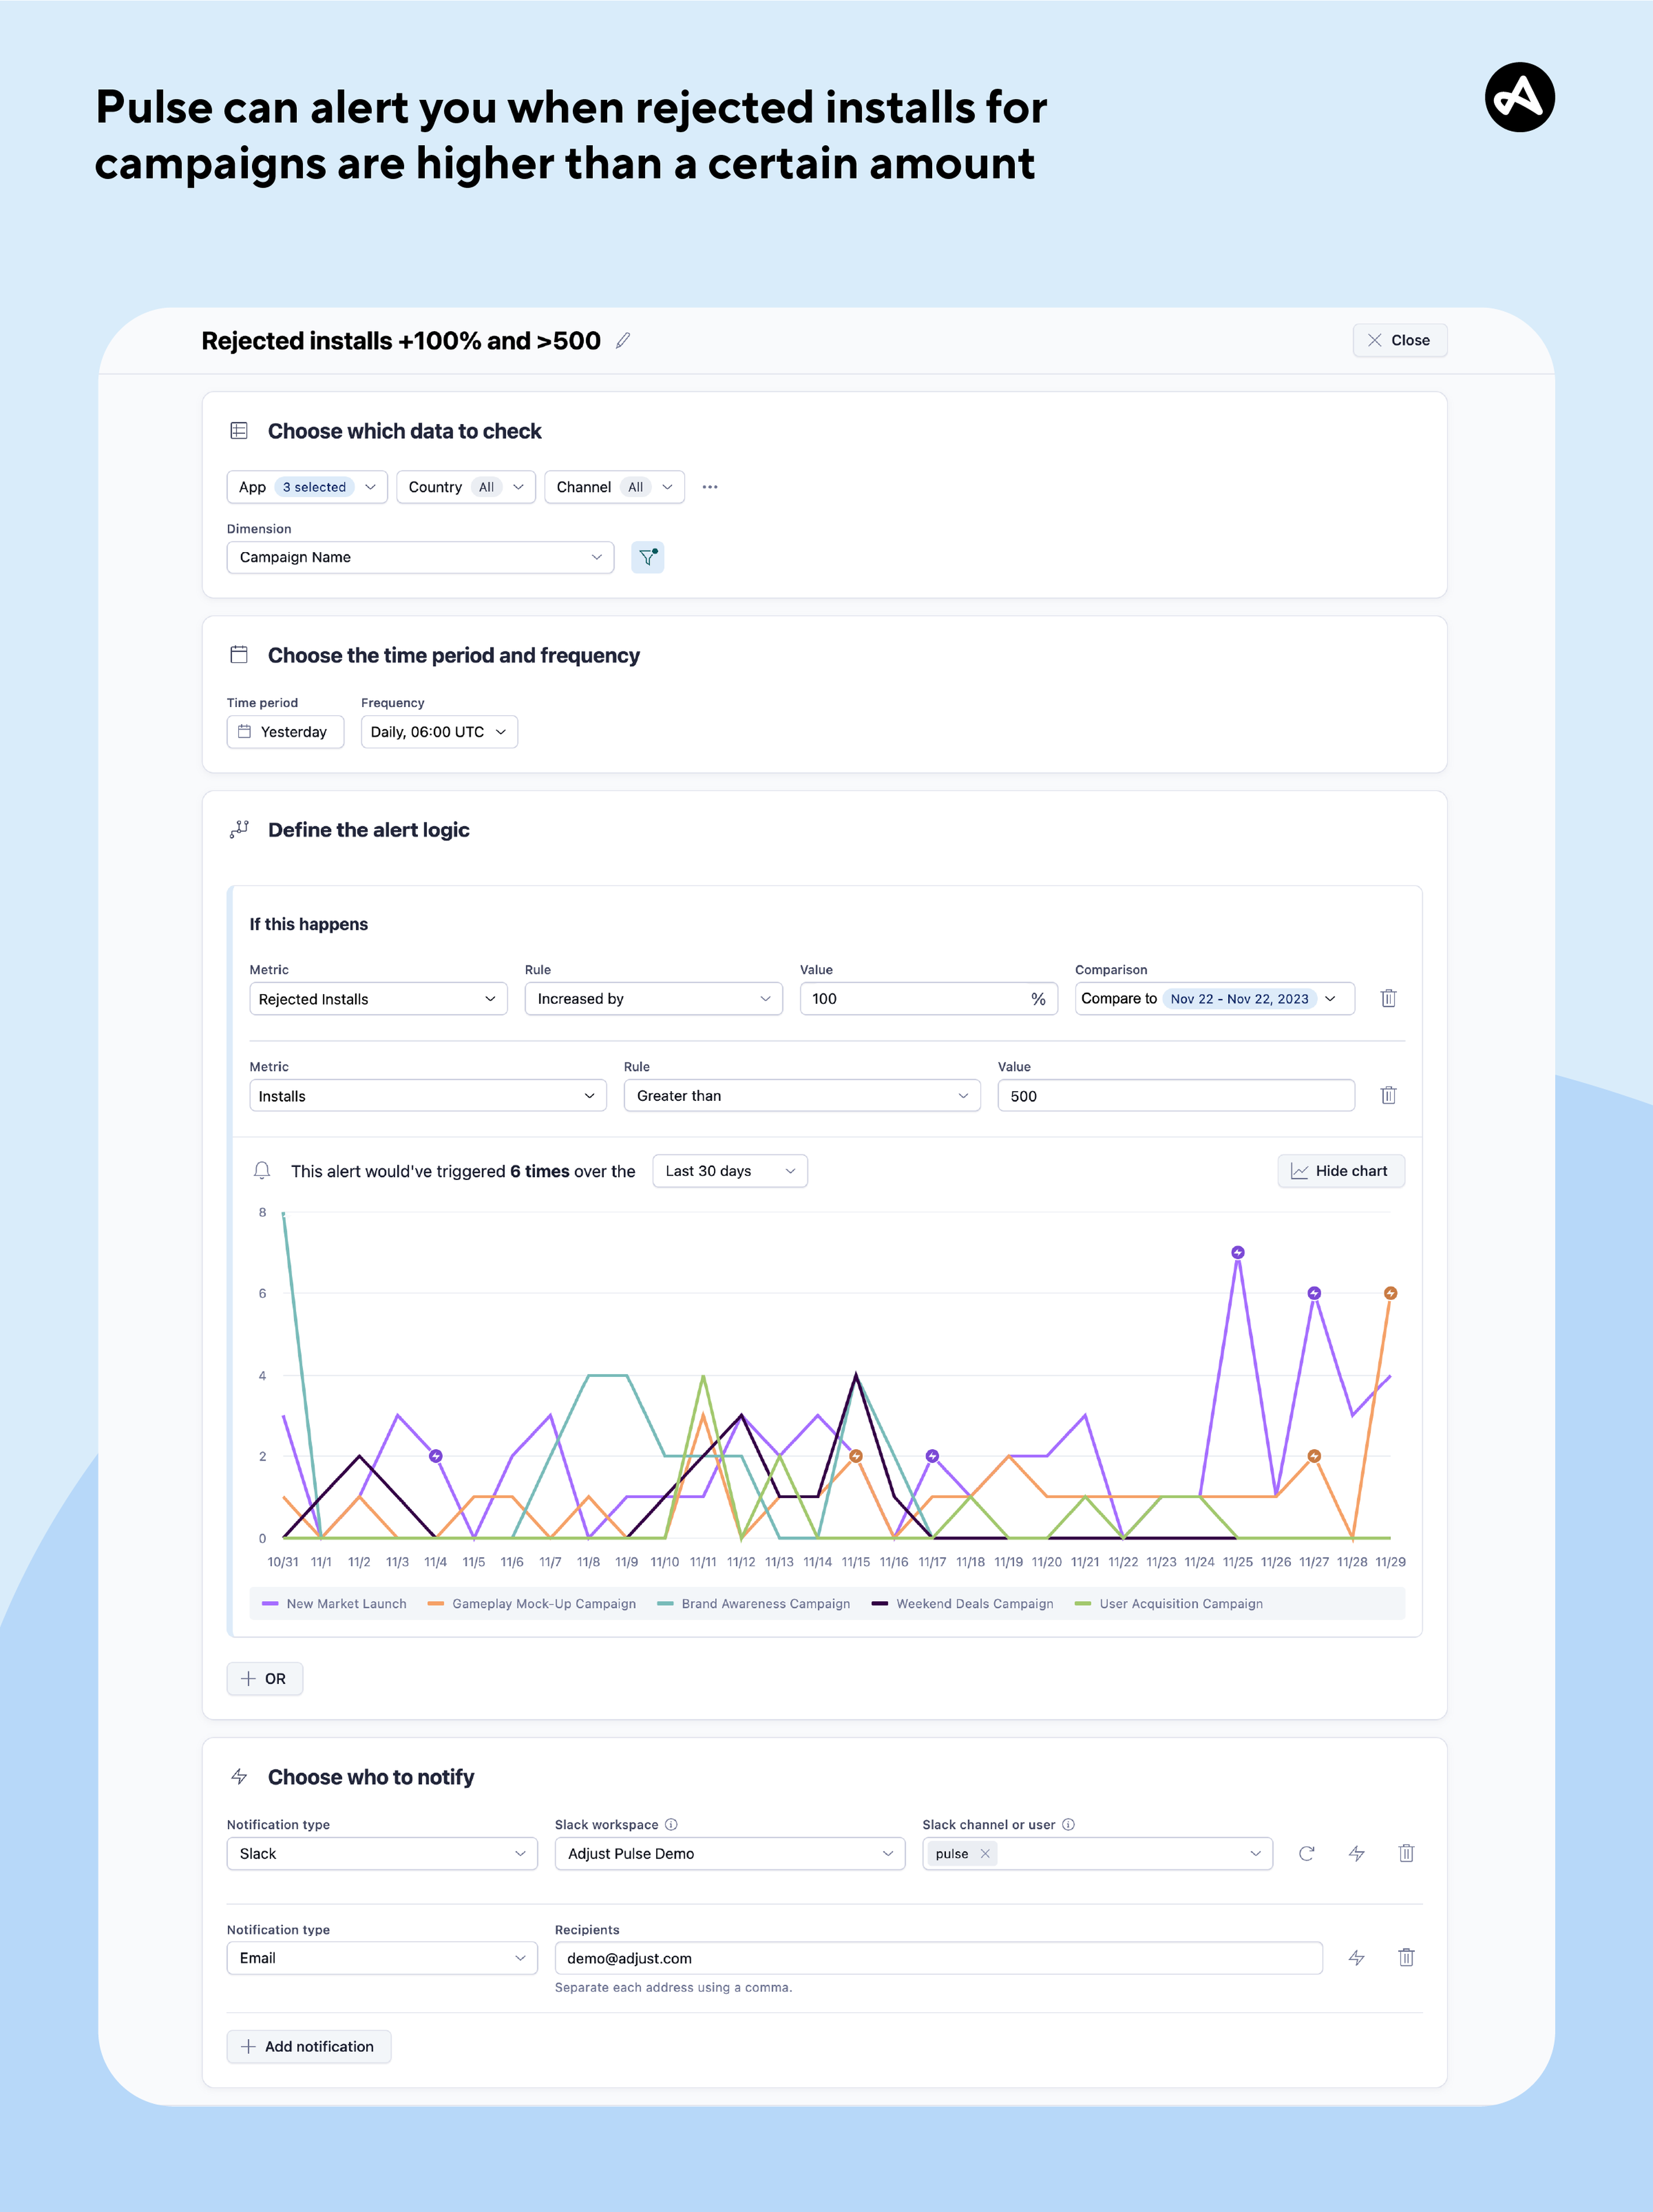Click Hide chart button
This screenshot has height=2212, width=1653.
(x=1340, y=1171)
